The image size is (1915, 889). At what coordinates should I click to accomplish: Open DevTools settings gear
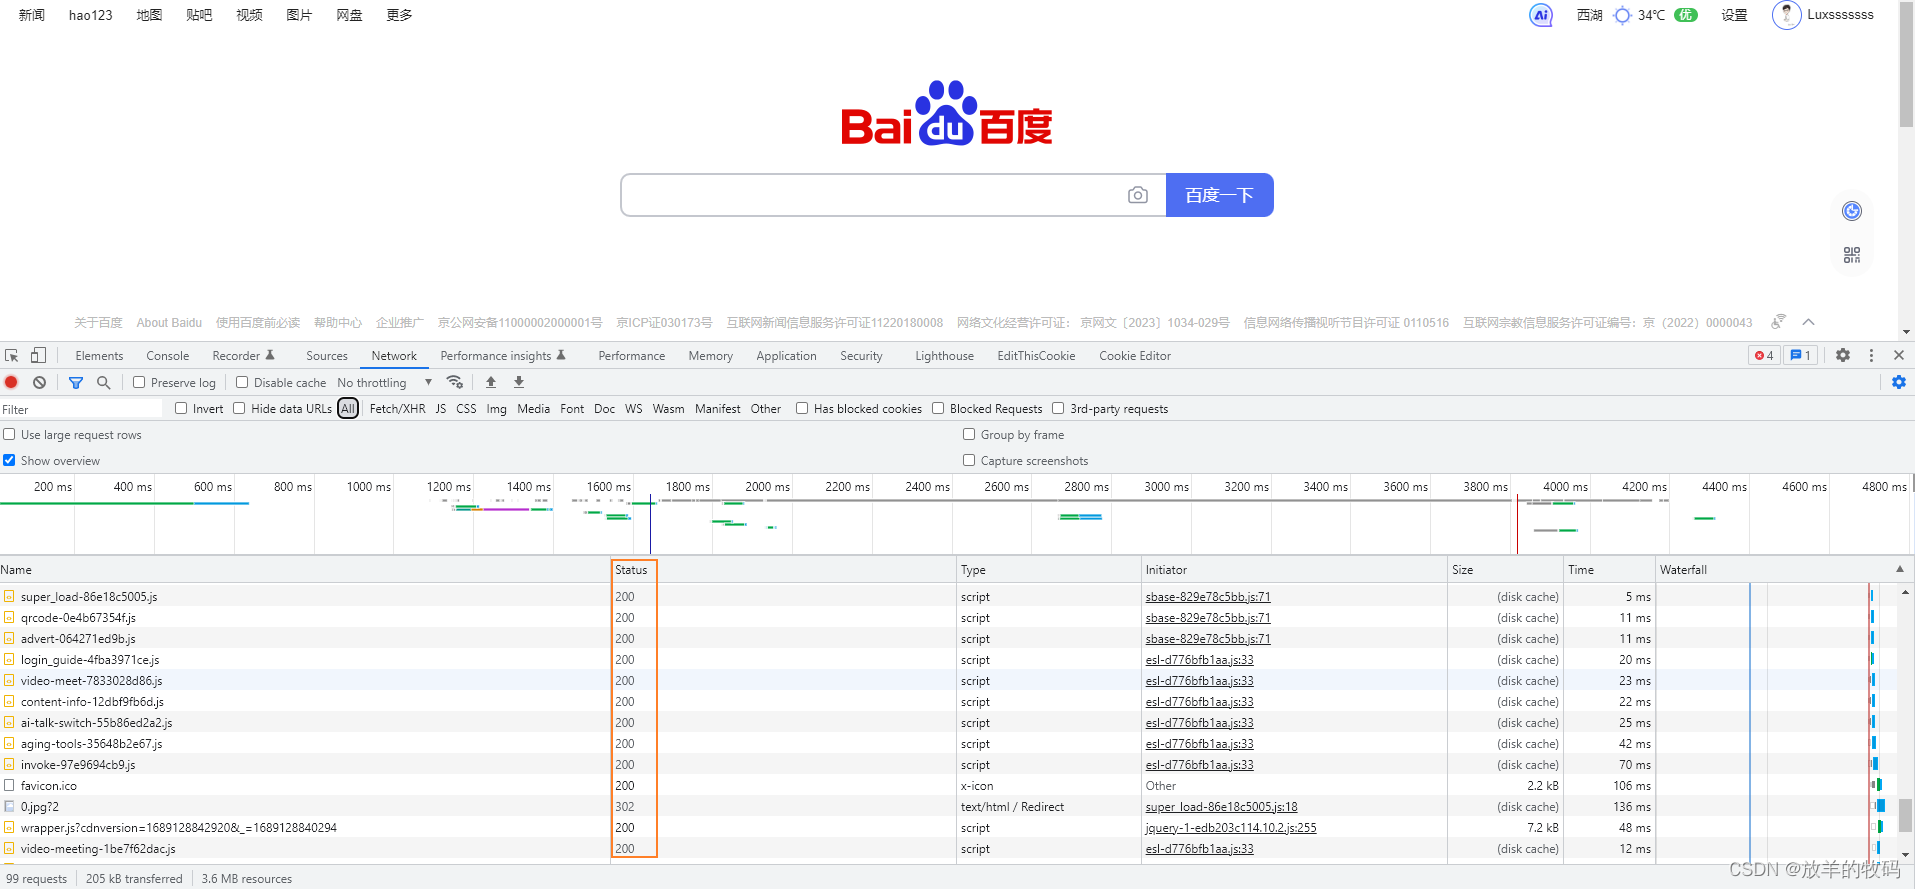coord(1843,355)
